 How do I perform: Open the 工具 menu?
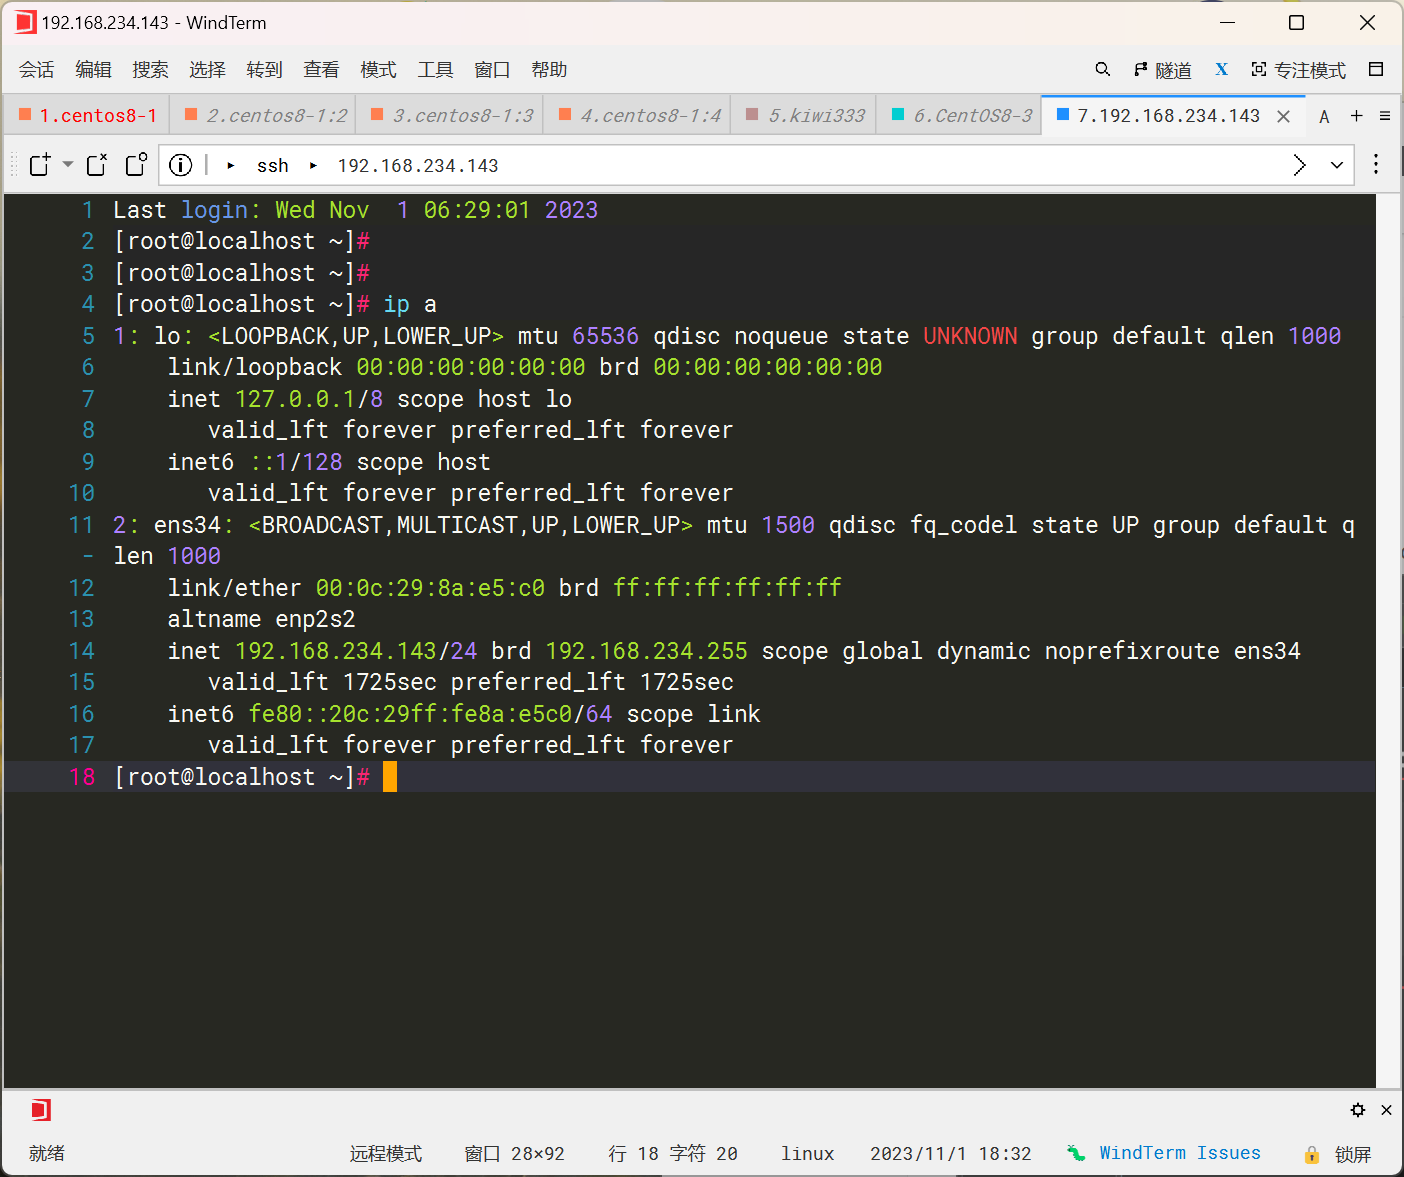(436, 69)
